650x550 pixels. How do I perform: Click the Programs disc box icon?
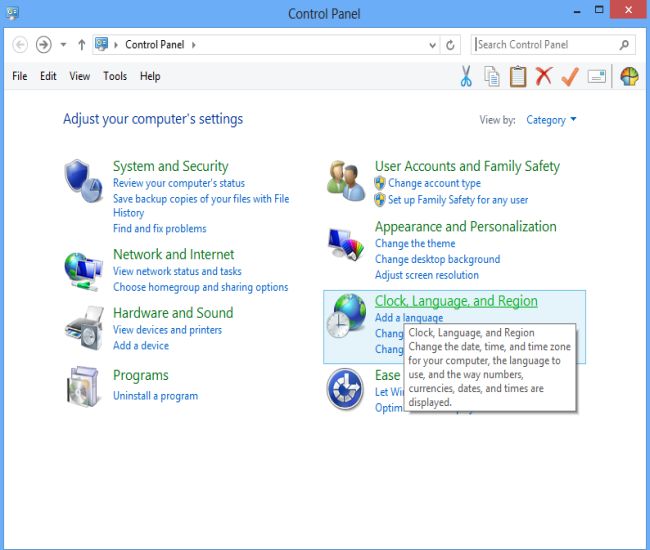(x=83, y=386)
